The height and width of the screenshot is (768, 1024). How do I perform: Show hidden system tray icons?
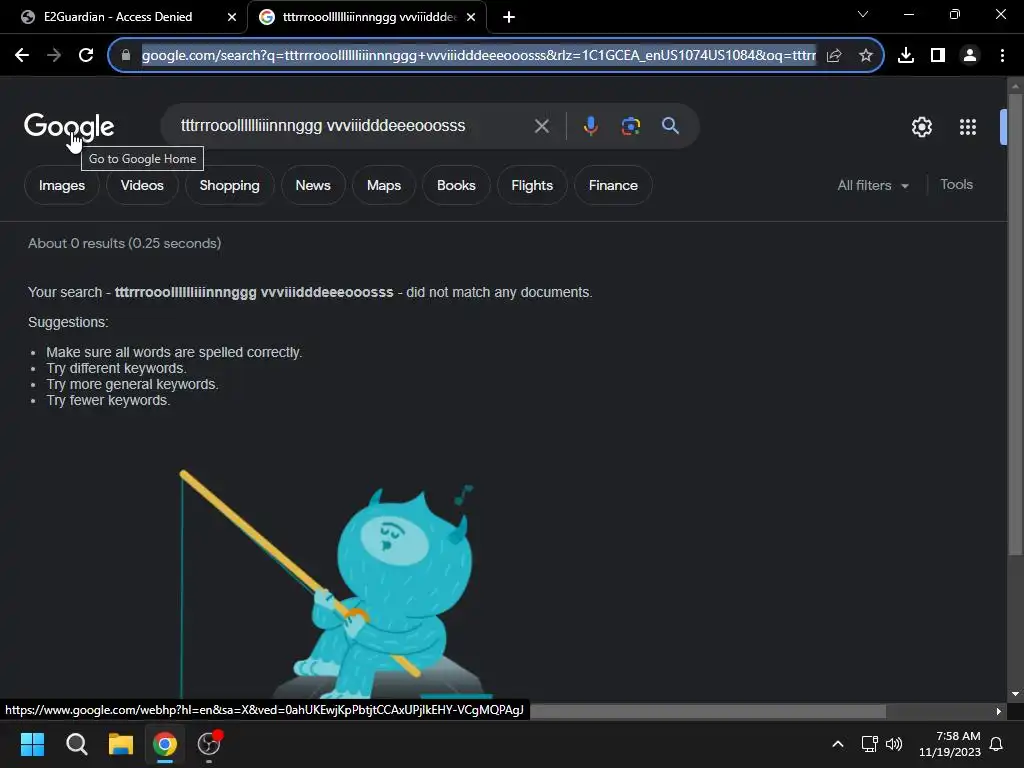tap(838, 744)
